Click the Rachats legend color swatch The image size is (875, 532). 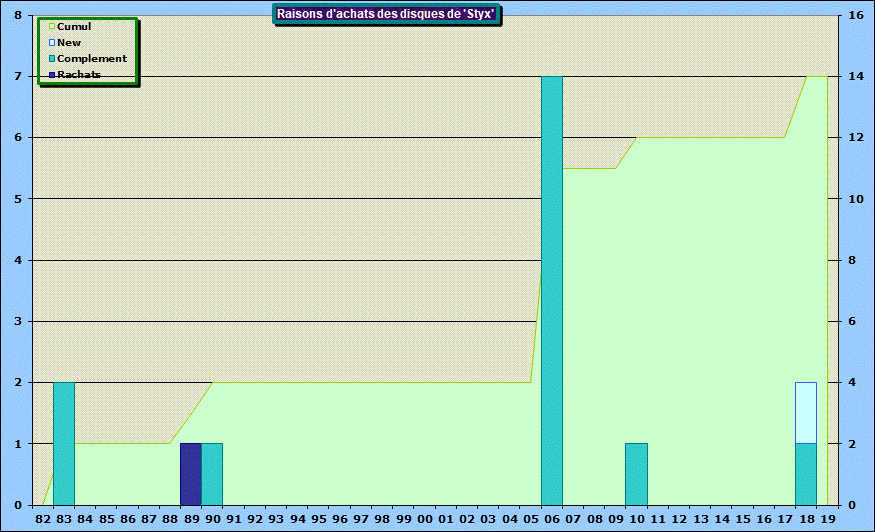[x=52, y=75]
